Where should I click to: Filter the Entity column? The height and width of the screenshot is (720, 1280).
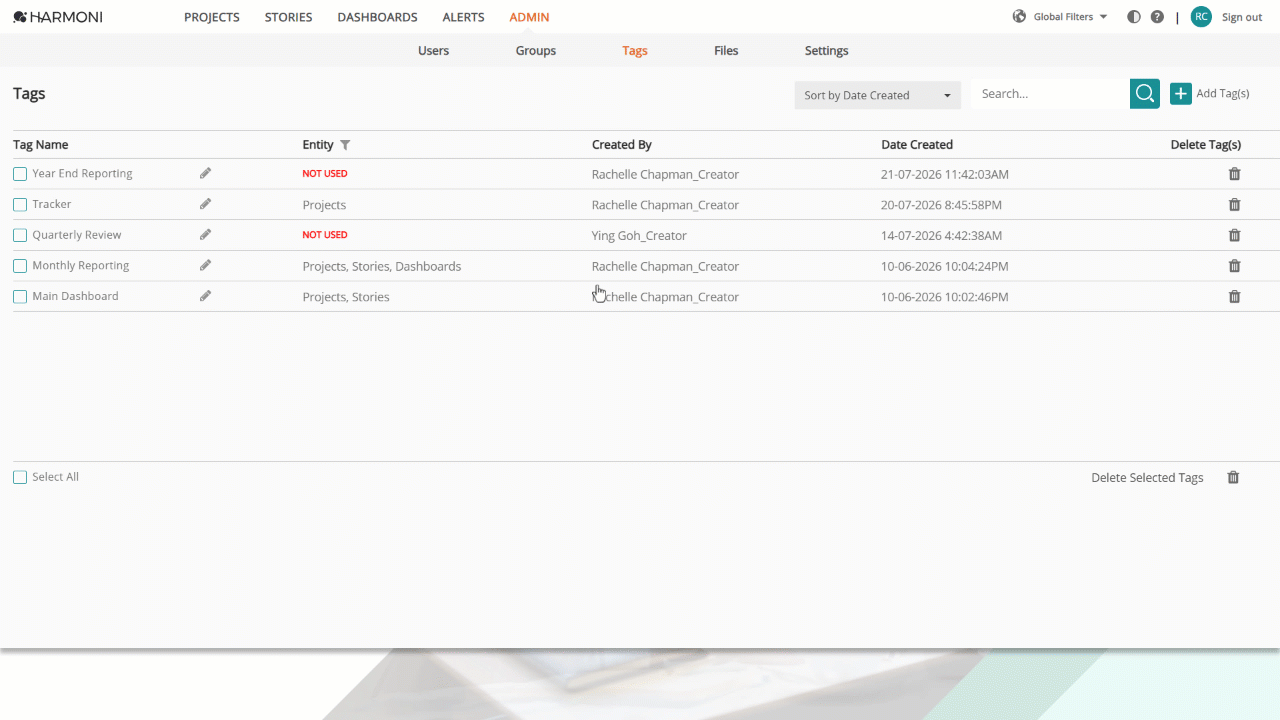click(x=345, y=145)
